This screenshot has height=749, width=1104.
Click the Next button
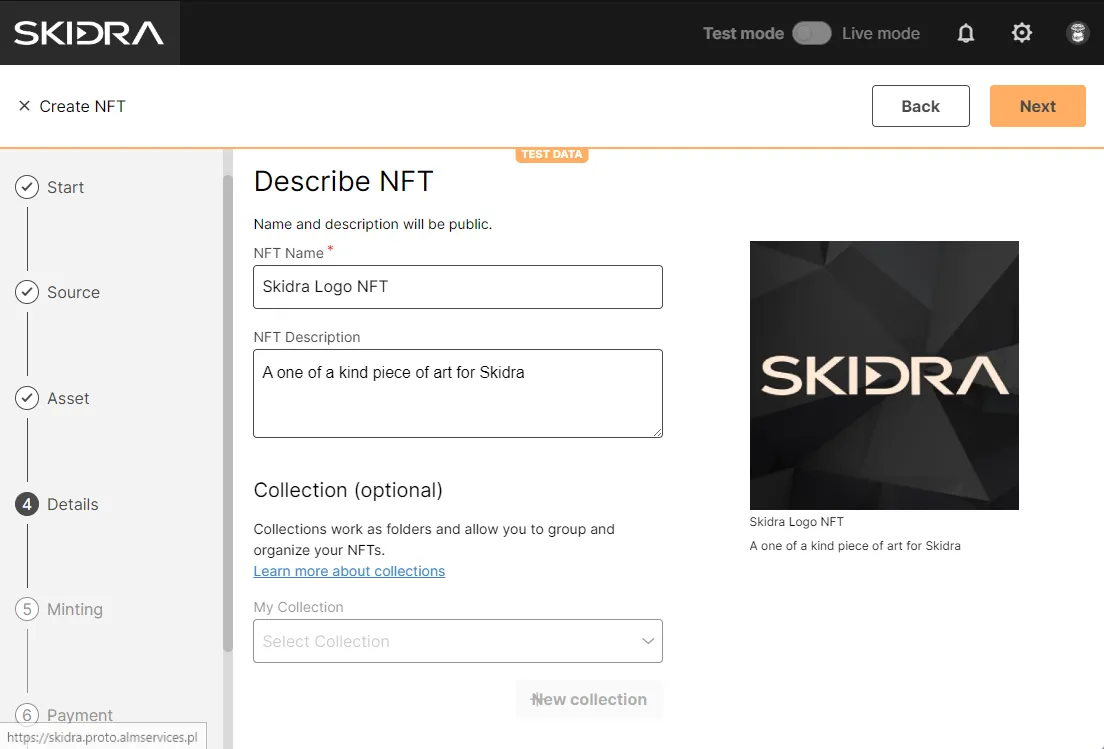[1037, 106]
